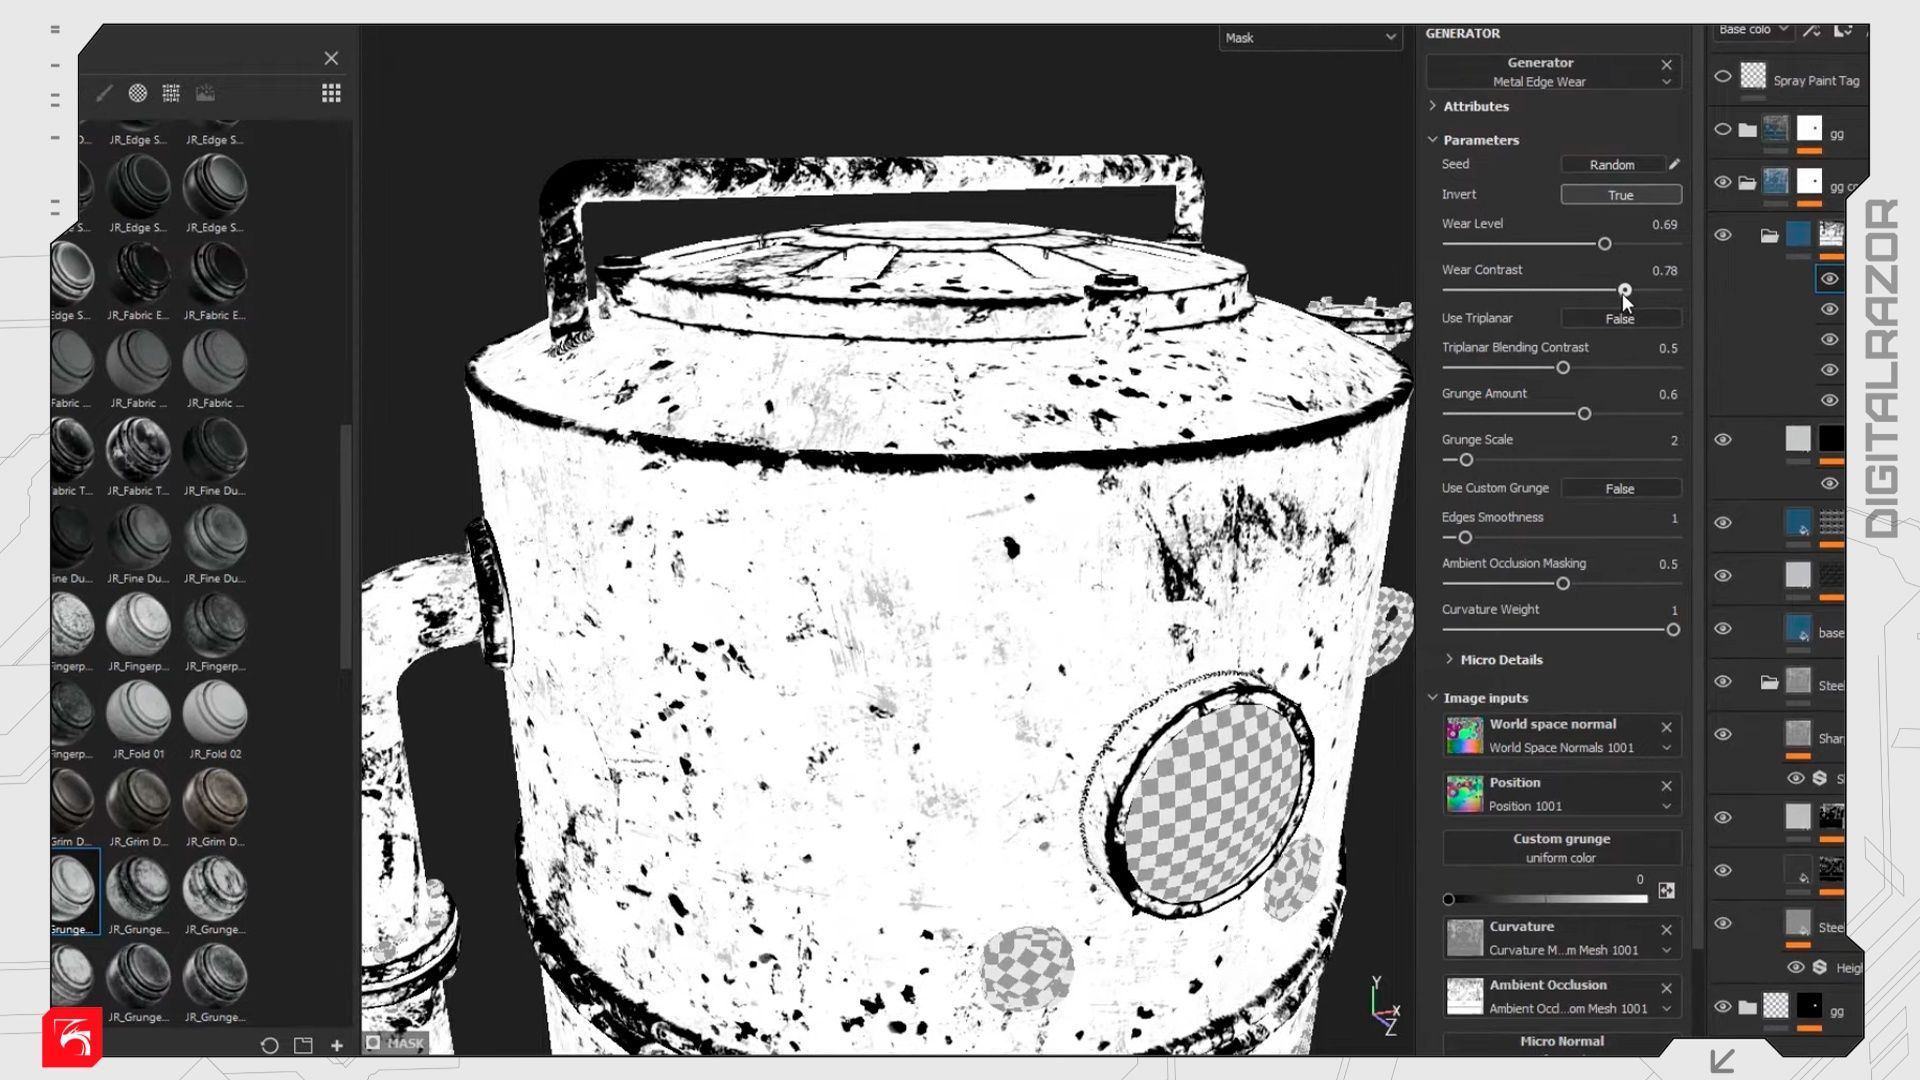Viewport: 1920px width, 1080px height.
Task: Click the refresh icon at shelf bottom
Action: point(269,1045)
